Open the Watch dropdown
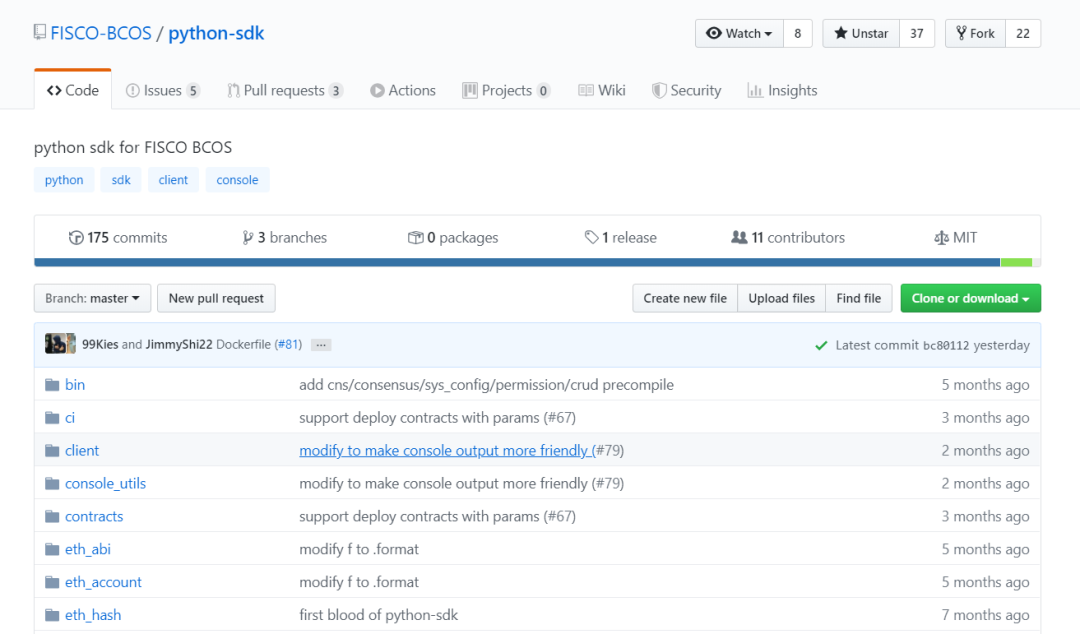1080x634 pixels. point(739,33)
